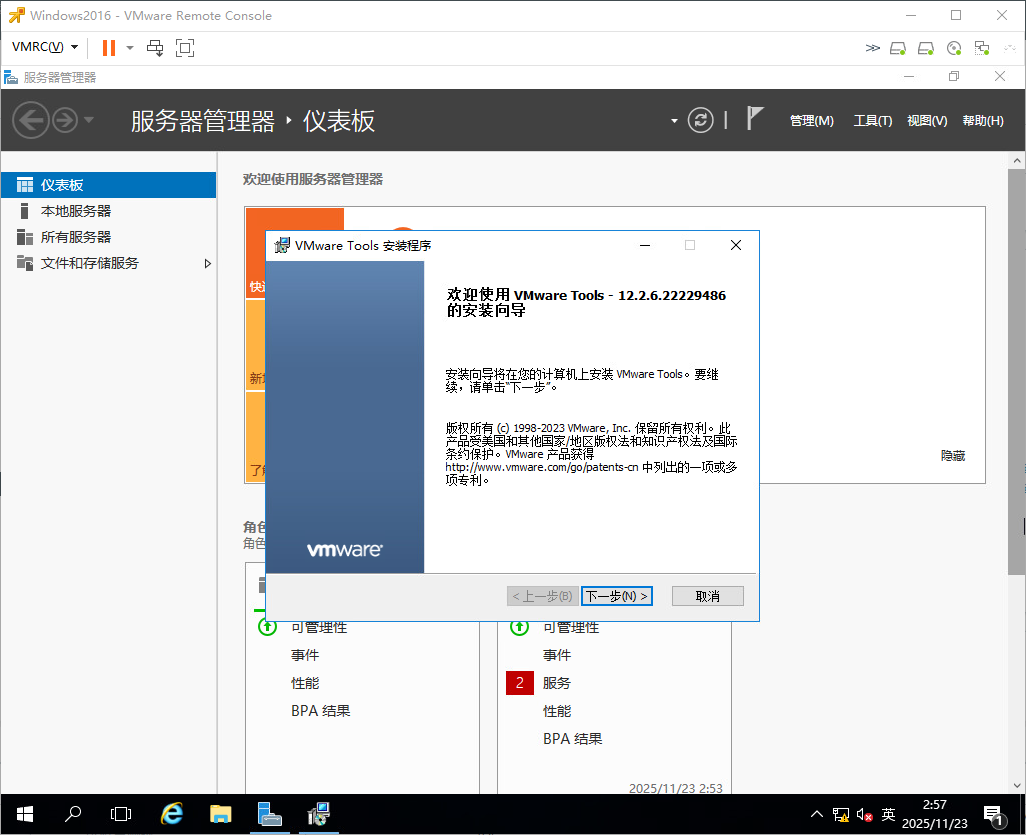Select 本地服务器 in the sidebar
The width and height of the screenshot is (1026, 835).
pos(109,211)
